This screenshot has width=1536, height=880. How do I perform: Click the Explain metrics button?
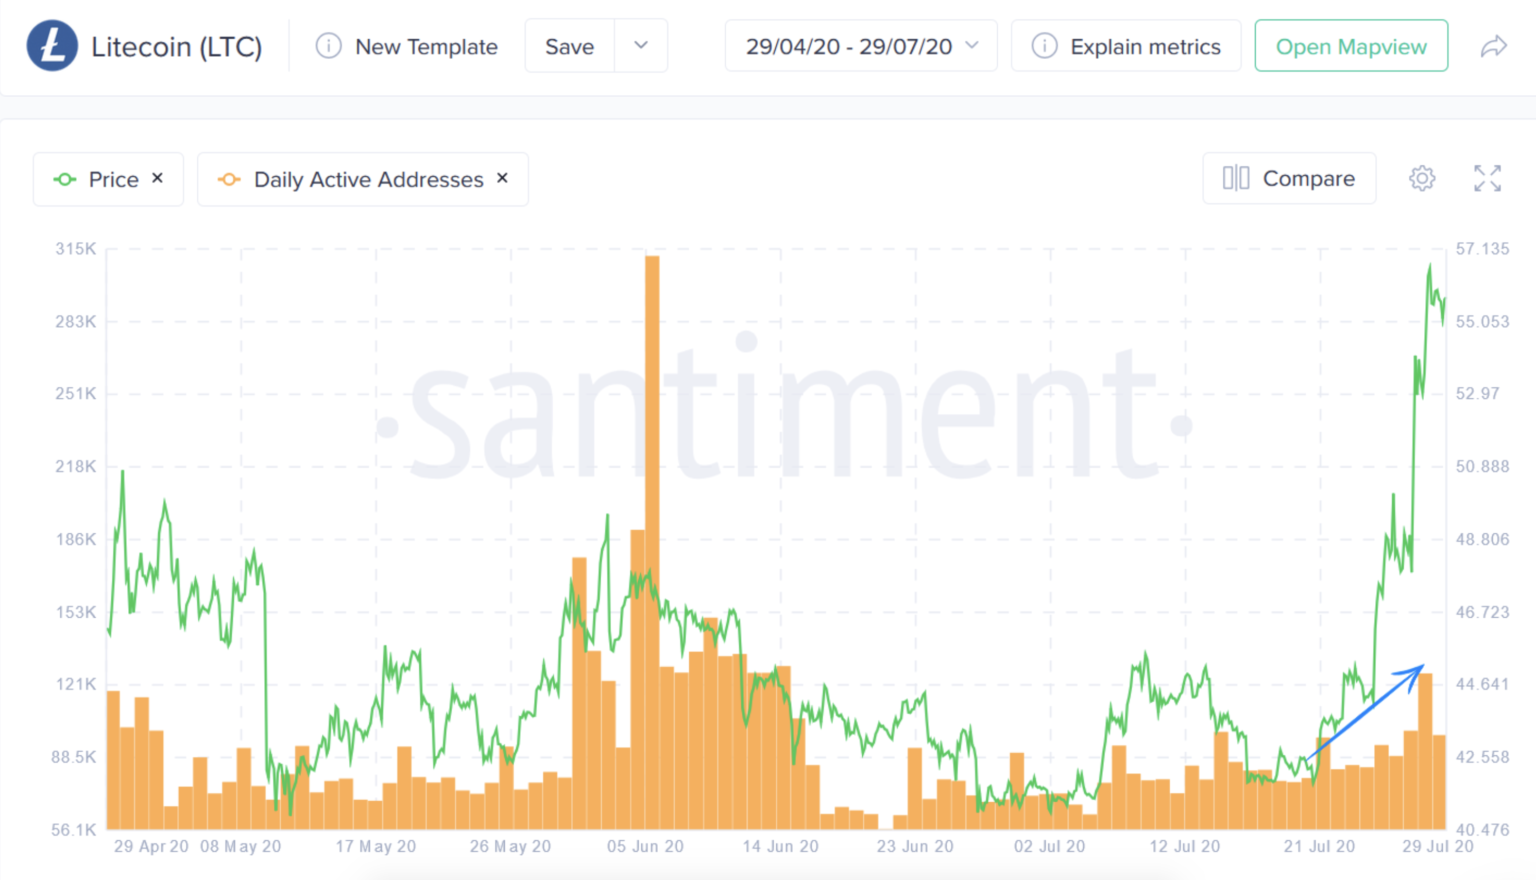tap(1126, 46)
